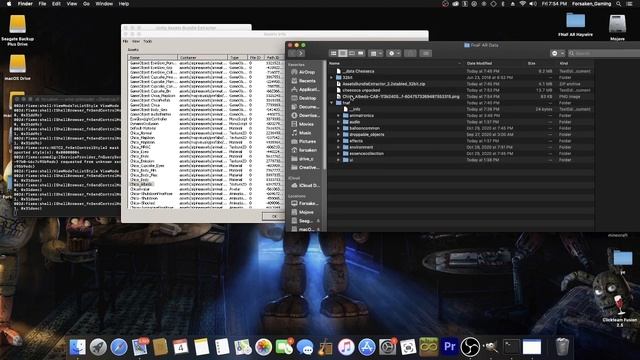The height and width of the screenshot is (360, 640).
Task: Open Seagate Backup Plus Drive desktop icon
Action: pyautogui.click(x=18, y=30)
